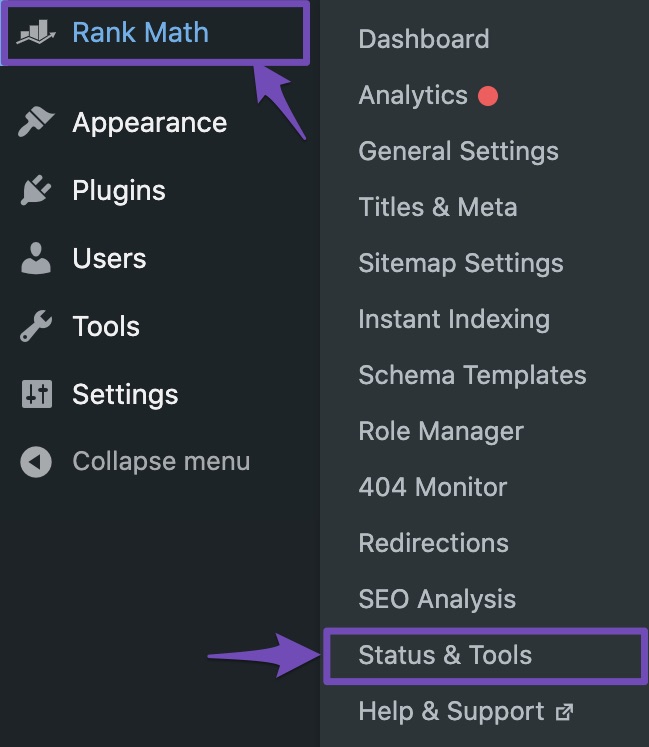Screen dimensions: 649x747
Task: Open Rank Math Dashboard submenu item
Action: 424,39
